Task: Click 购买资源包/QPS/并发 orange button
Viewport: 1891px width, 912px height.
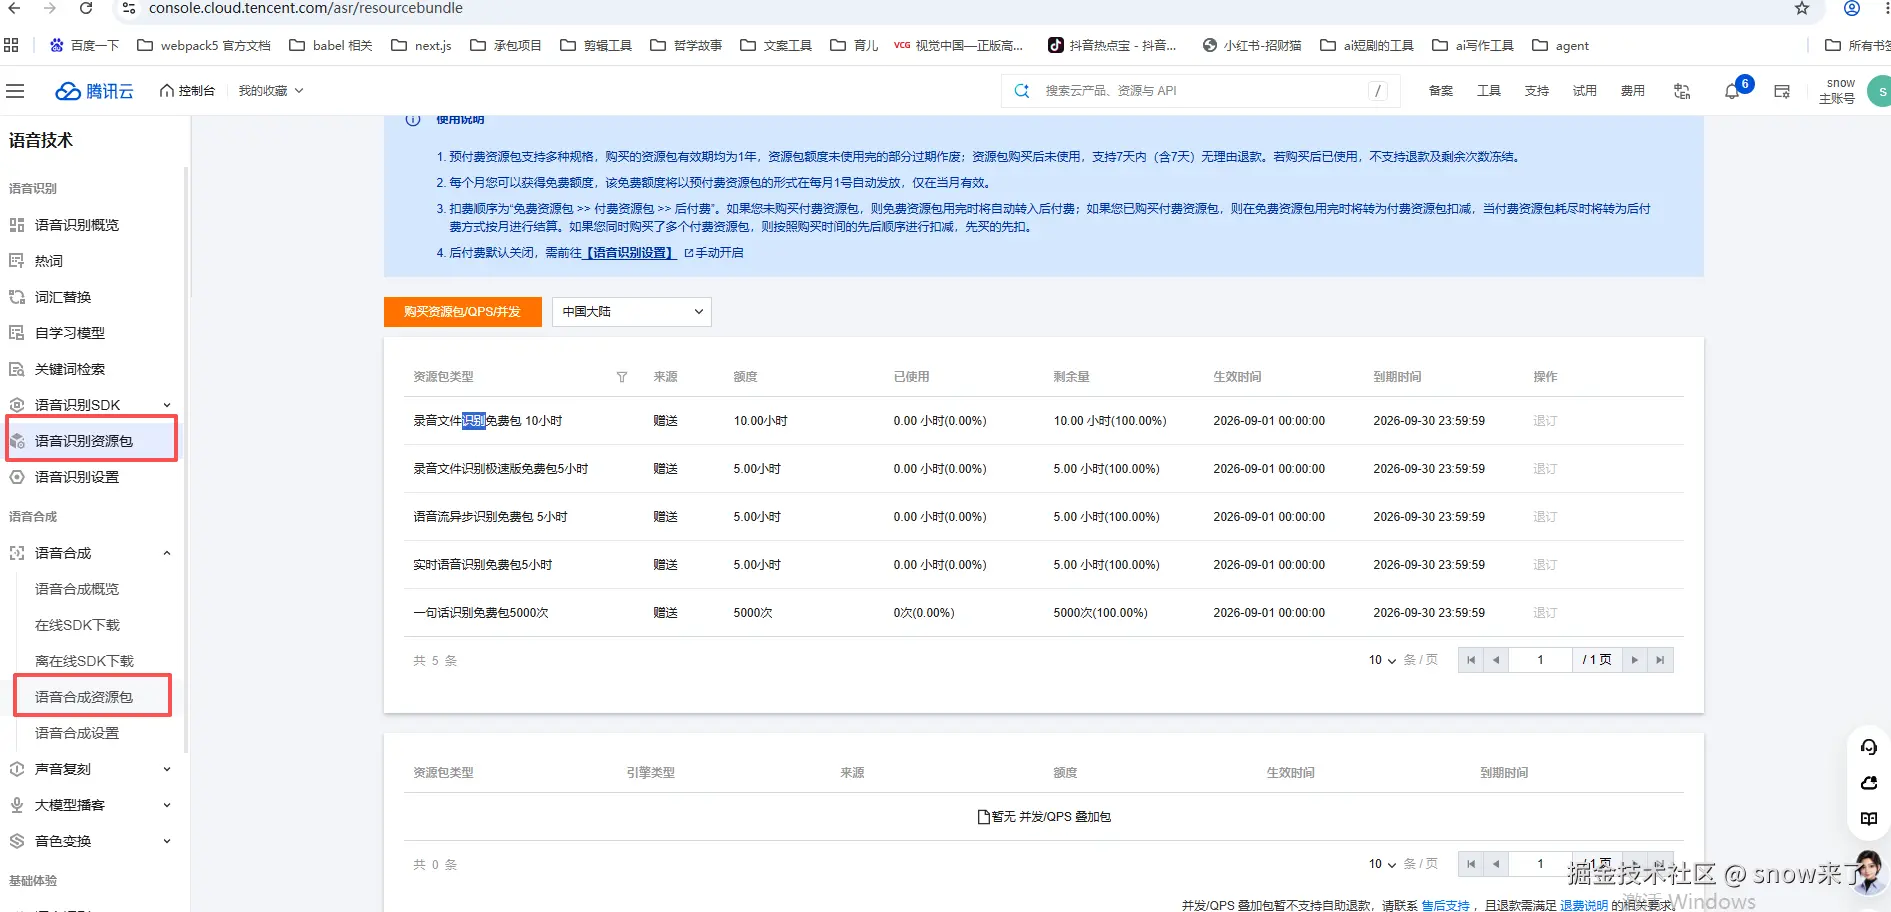Action: tap(463, 312)
